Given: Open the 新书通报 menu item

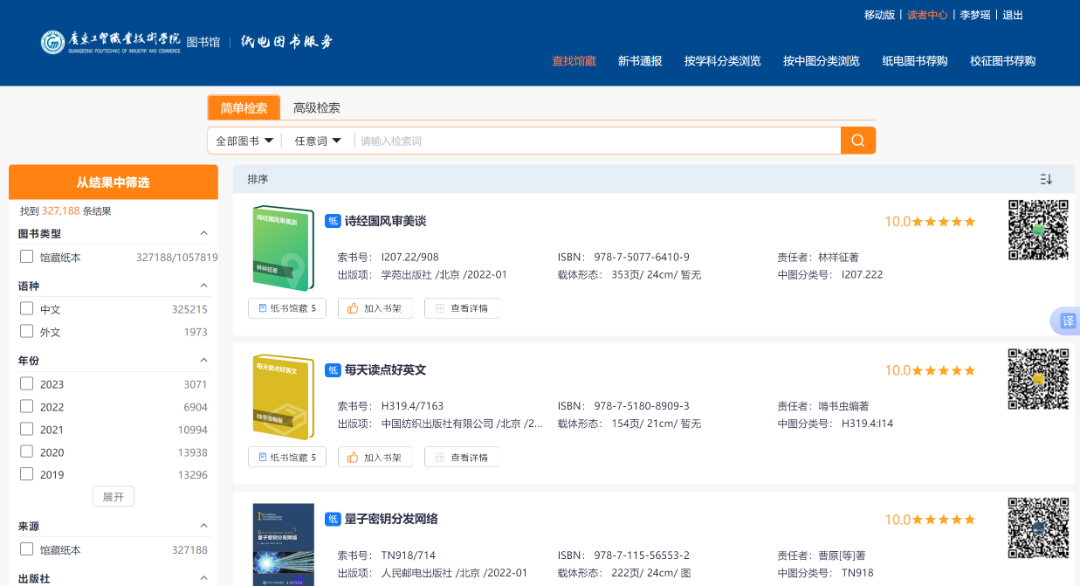Looking at the screenshot, I should point(640,61).
